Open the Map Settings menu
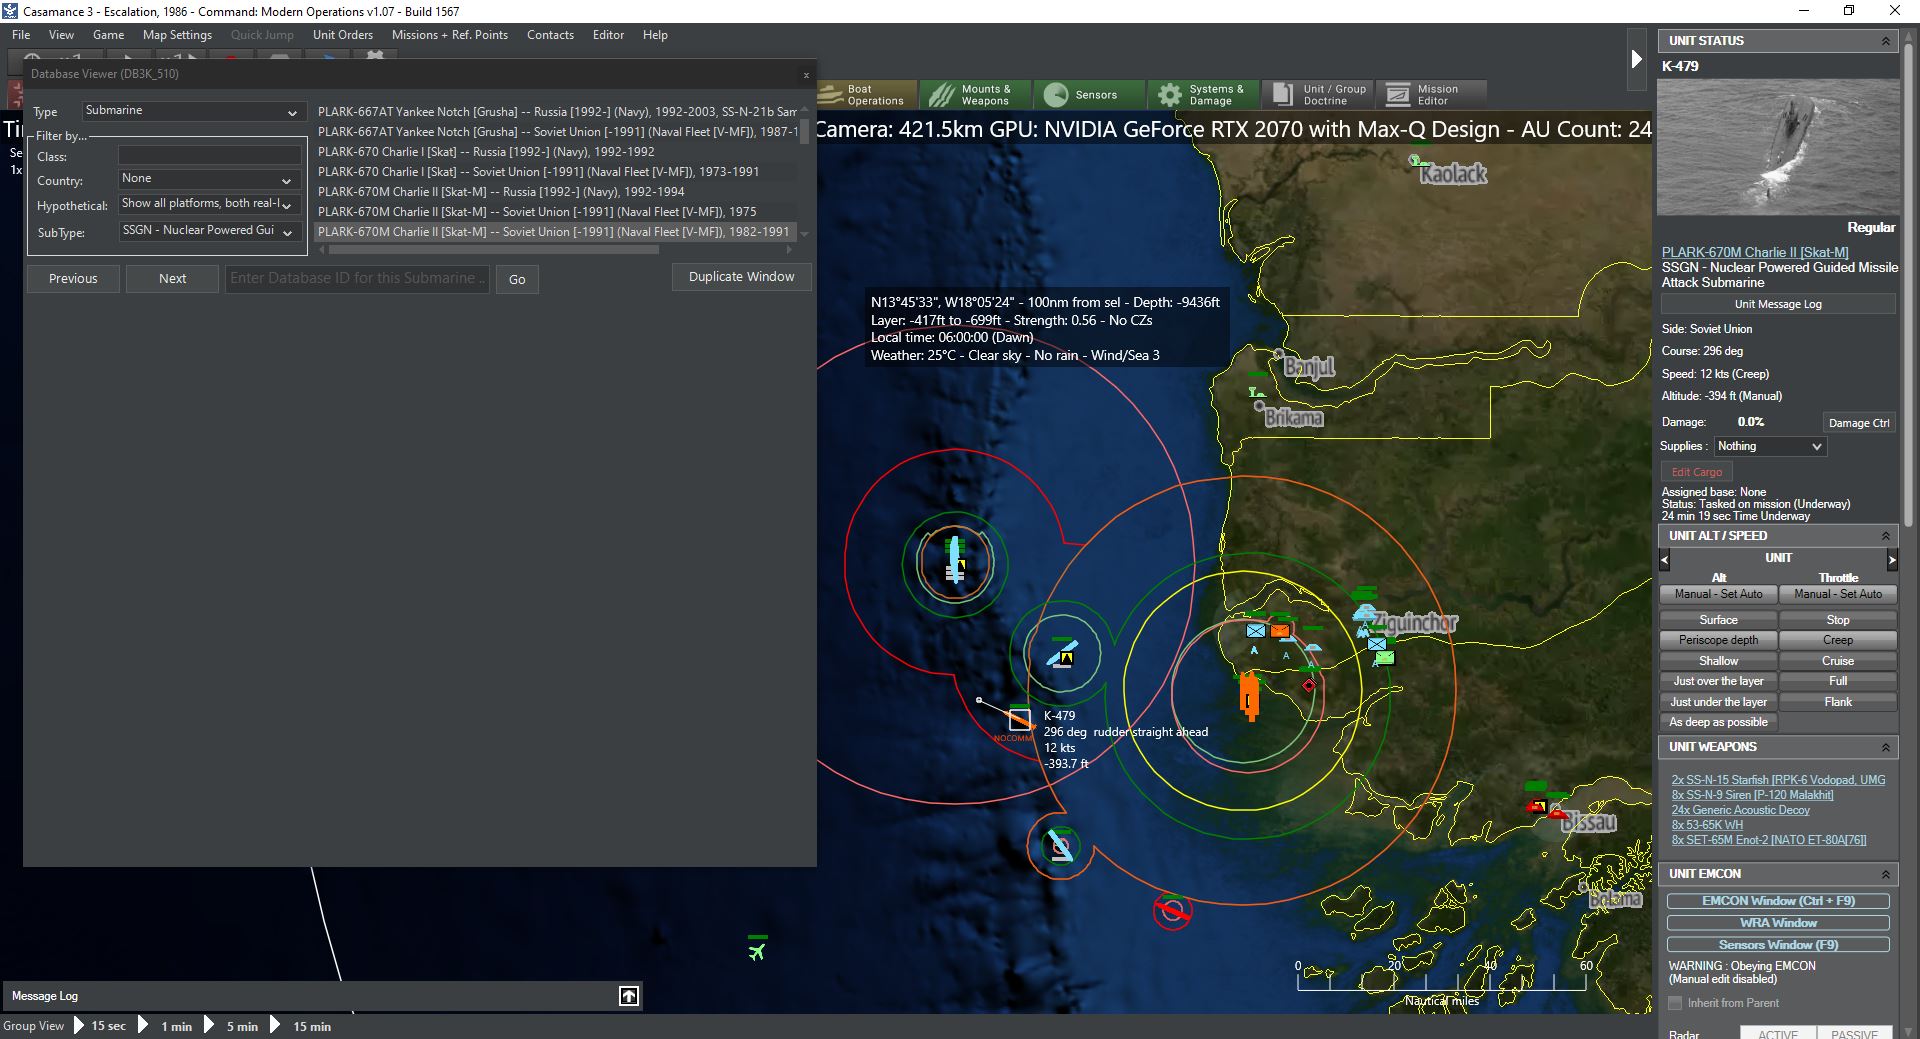Viewport: 1920px width, 1039px height. [177, 35]
